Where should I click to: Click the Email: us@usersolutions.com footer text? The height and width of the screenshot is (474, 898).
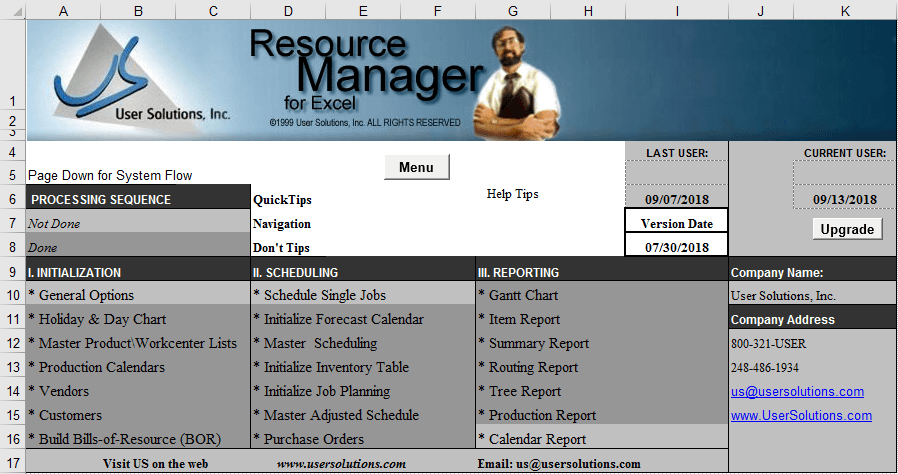coord(559,464)
